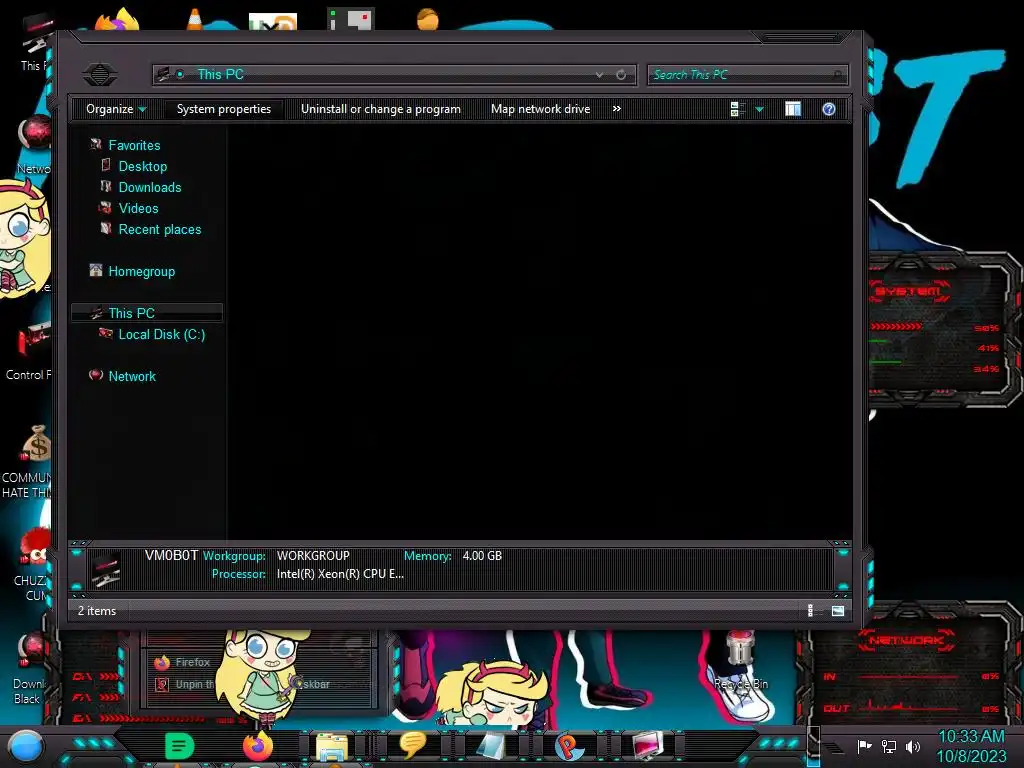Click the computer icon in the address bar
Image resolution: width=1024 pixels, height=768 pixels.
(163, 74)
